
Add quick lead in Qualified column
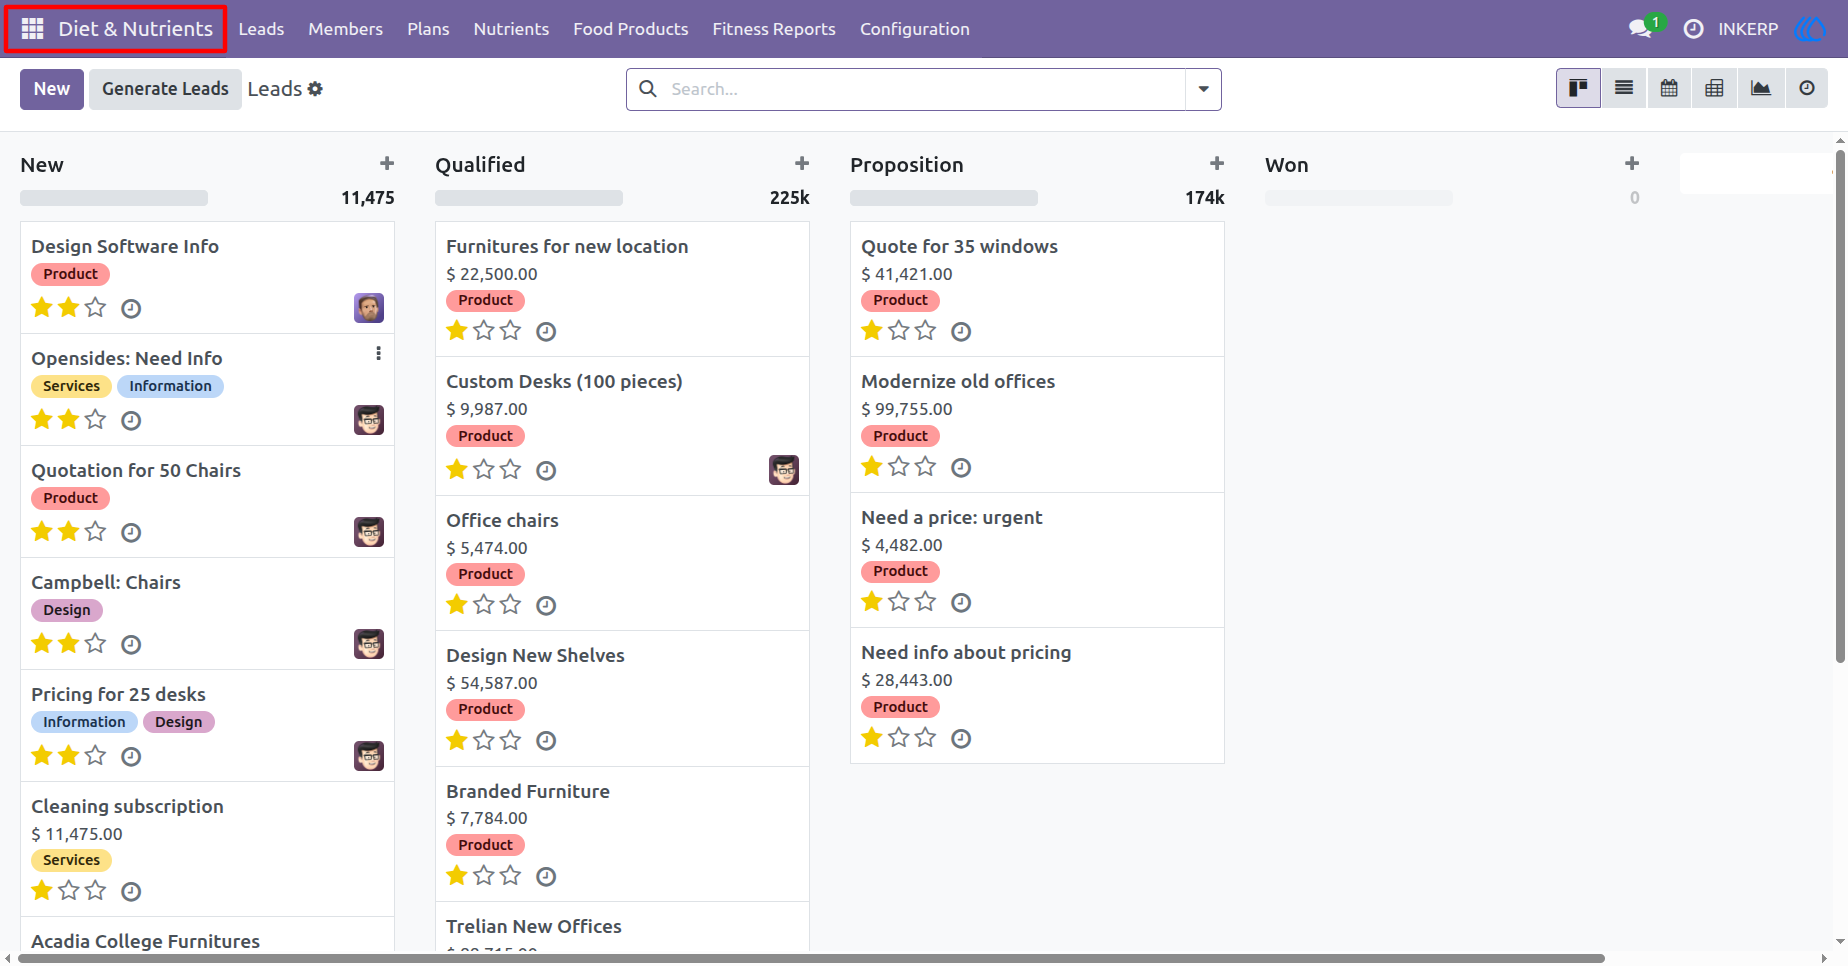click(802, 163)
